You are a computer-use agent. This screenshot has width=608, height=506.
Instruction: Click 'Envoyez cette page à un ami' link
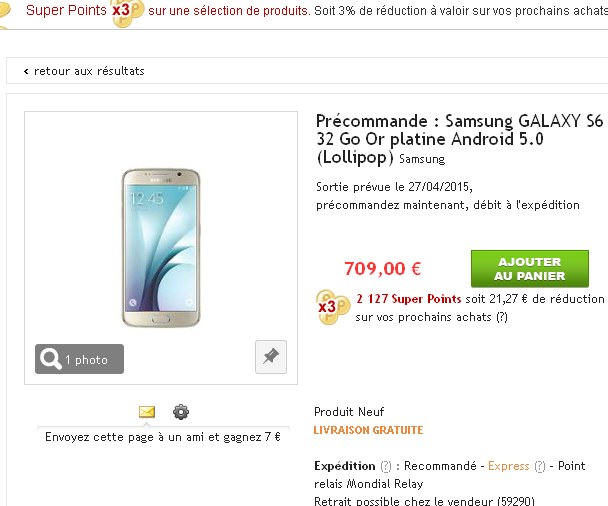click(x=163, y=437)
